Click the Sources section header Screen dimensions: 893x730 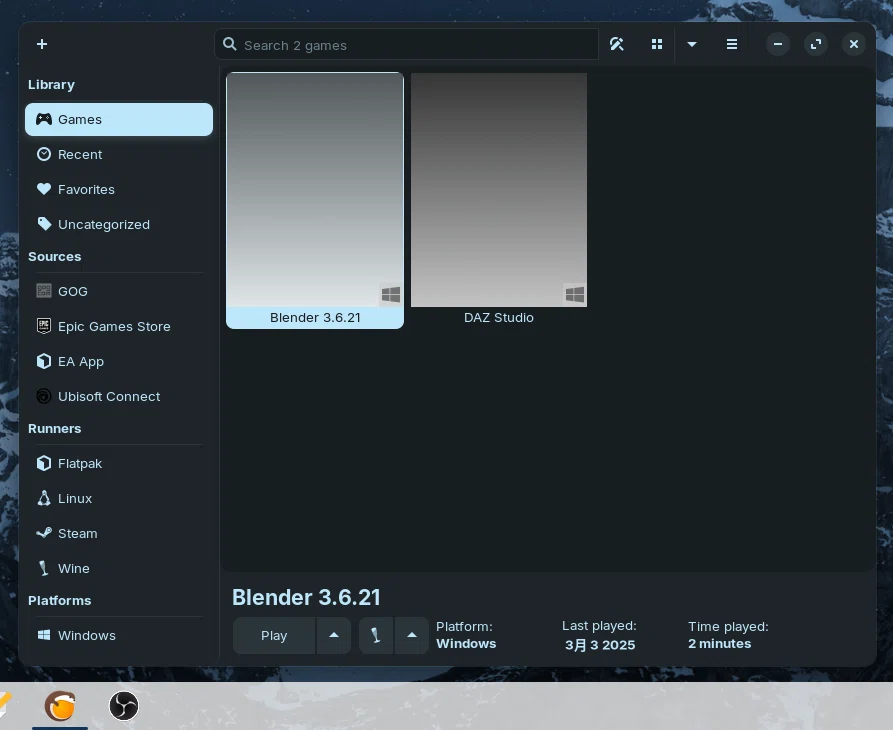(55, 256)
